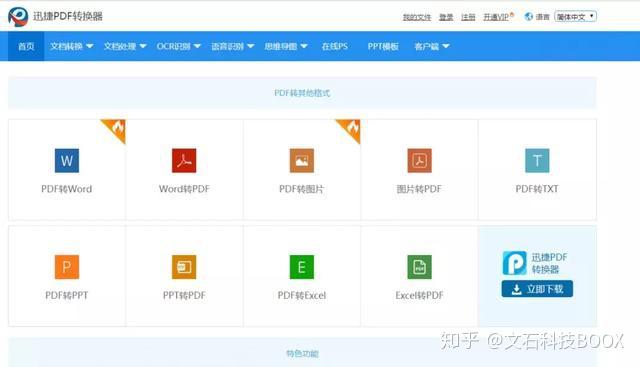Open the PDF转PPT orange P icon

coord(67,267)
